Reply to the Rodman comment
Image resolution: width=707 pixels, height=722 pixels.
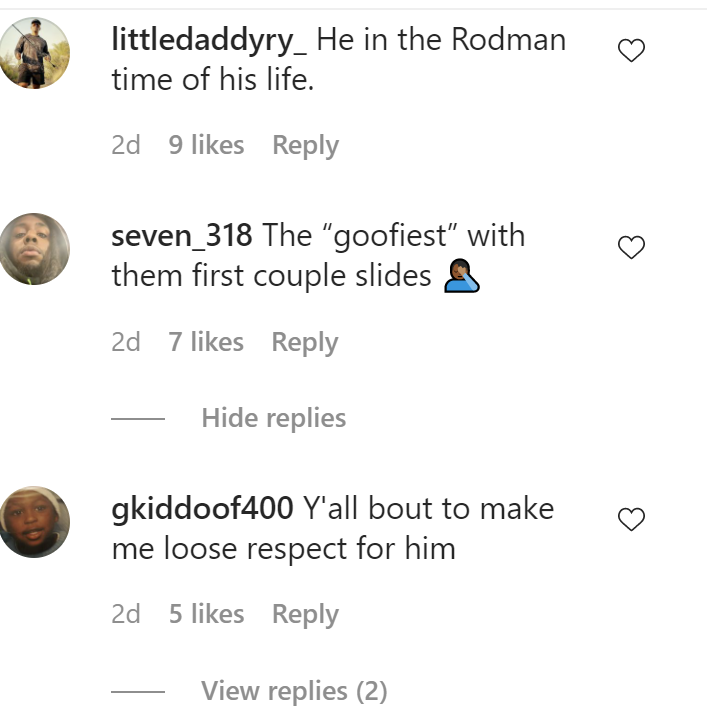coord(305,146)
